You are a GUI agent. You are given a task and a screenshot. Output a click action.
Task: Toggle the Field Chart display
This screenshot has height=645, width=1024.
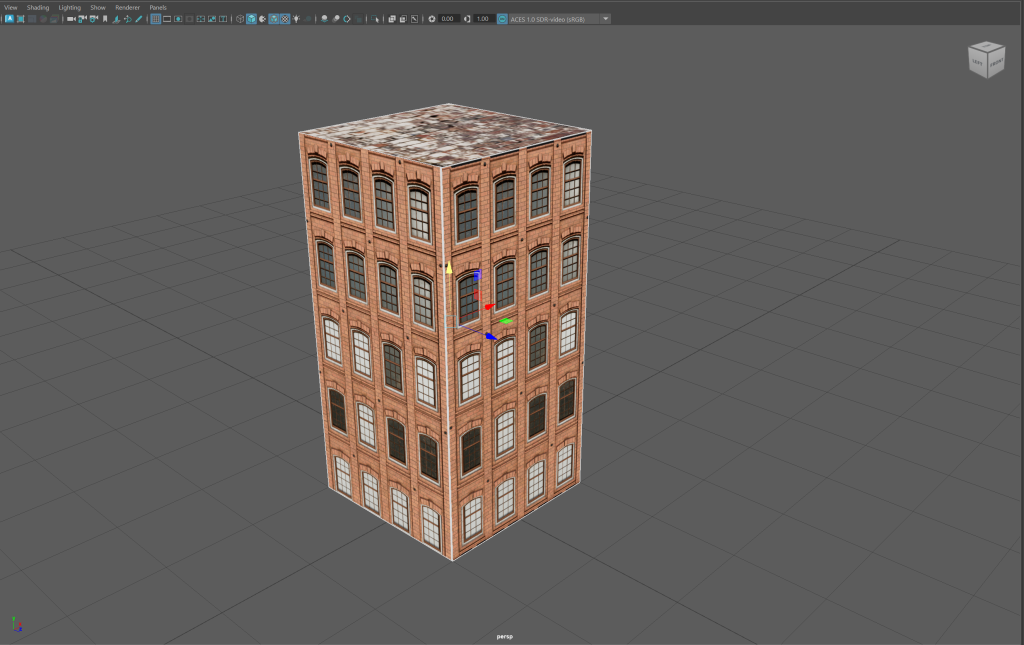click(x=200, y=19)
